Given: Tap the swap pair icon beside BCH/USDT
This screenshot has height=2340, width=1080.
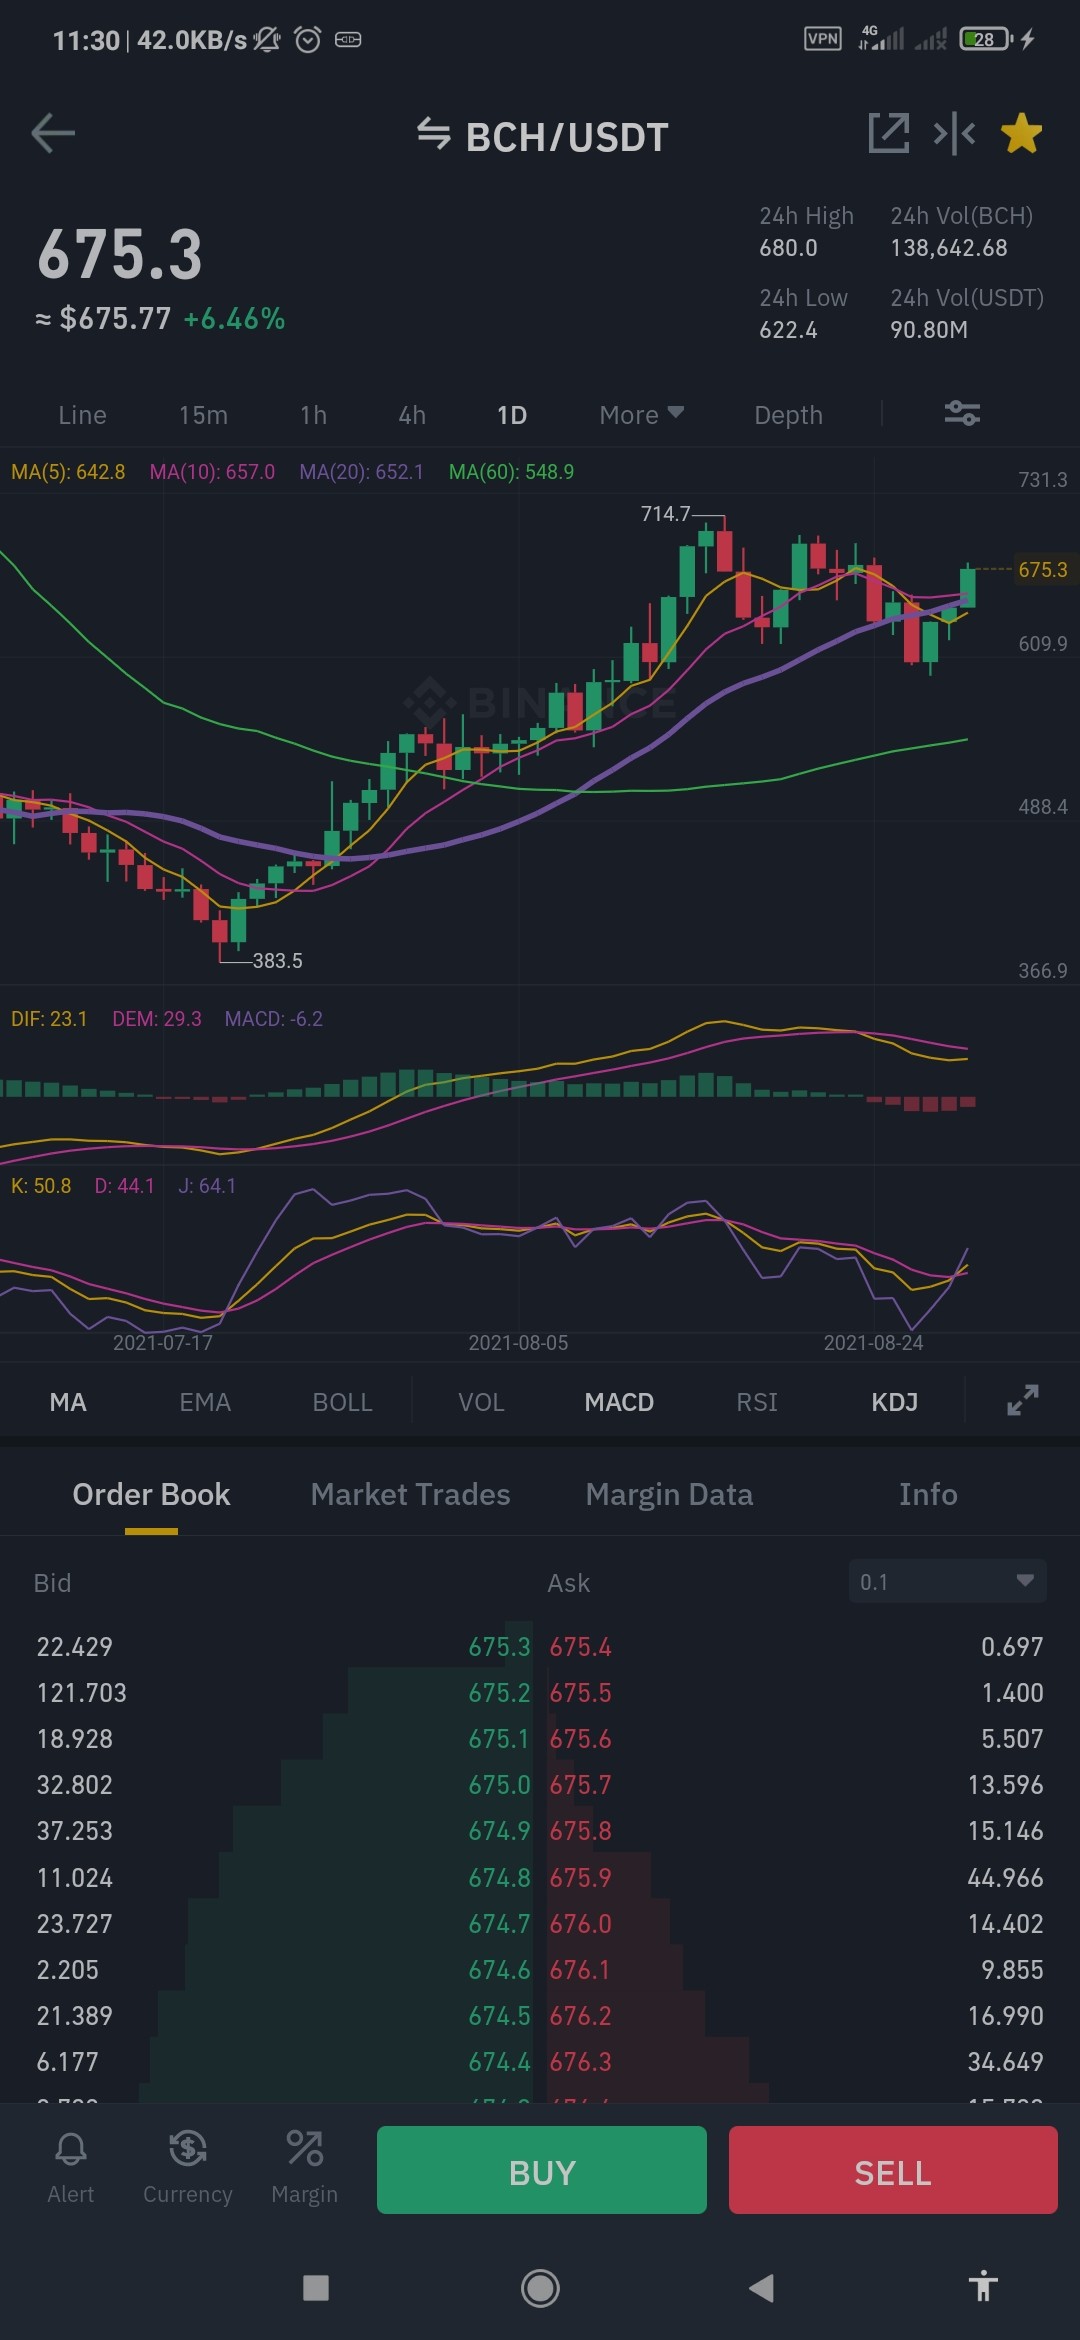Looking at the screenshot, I should 434,133.
